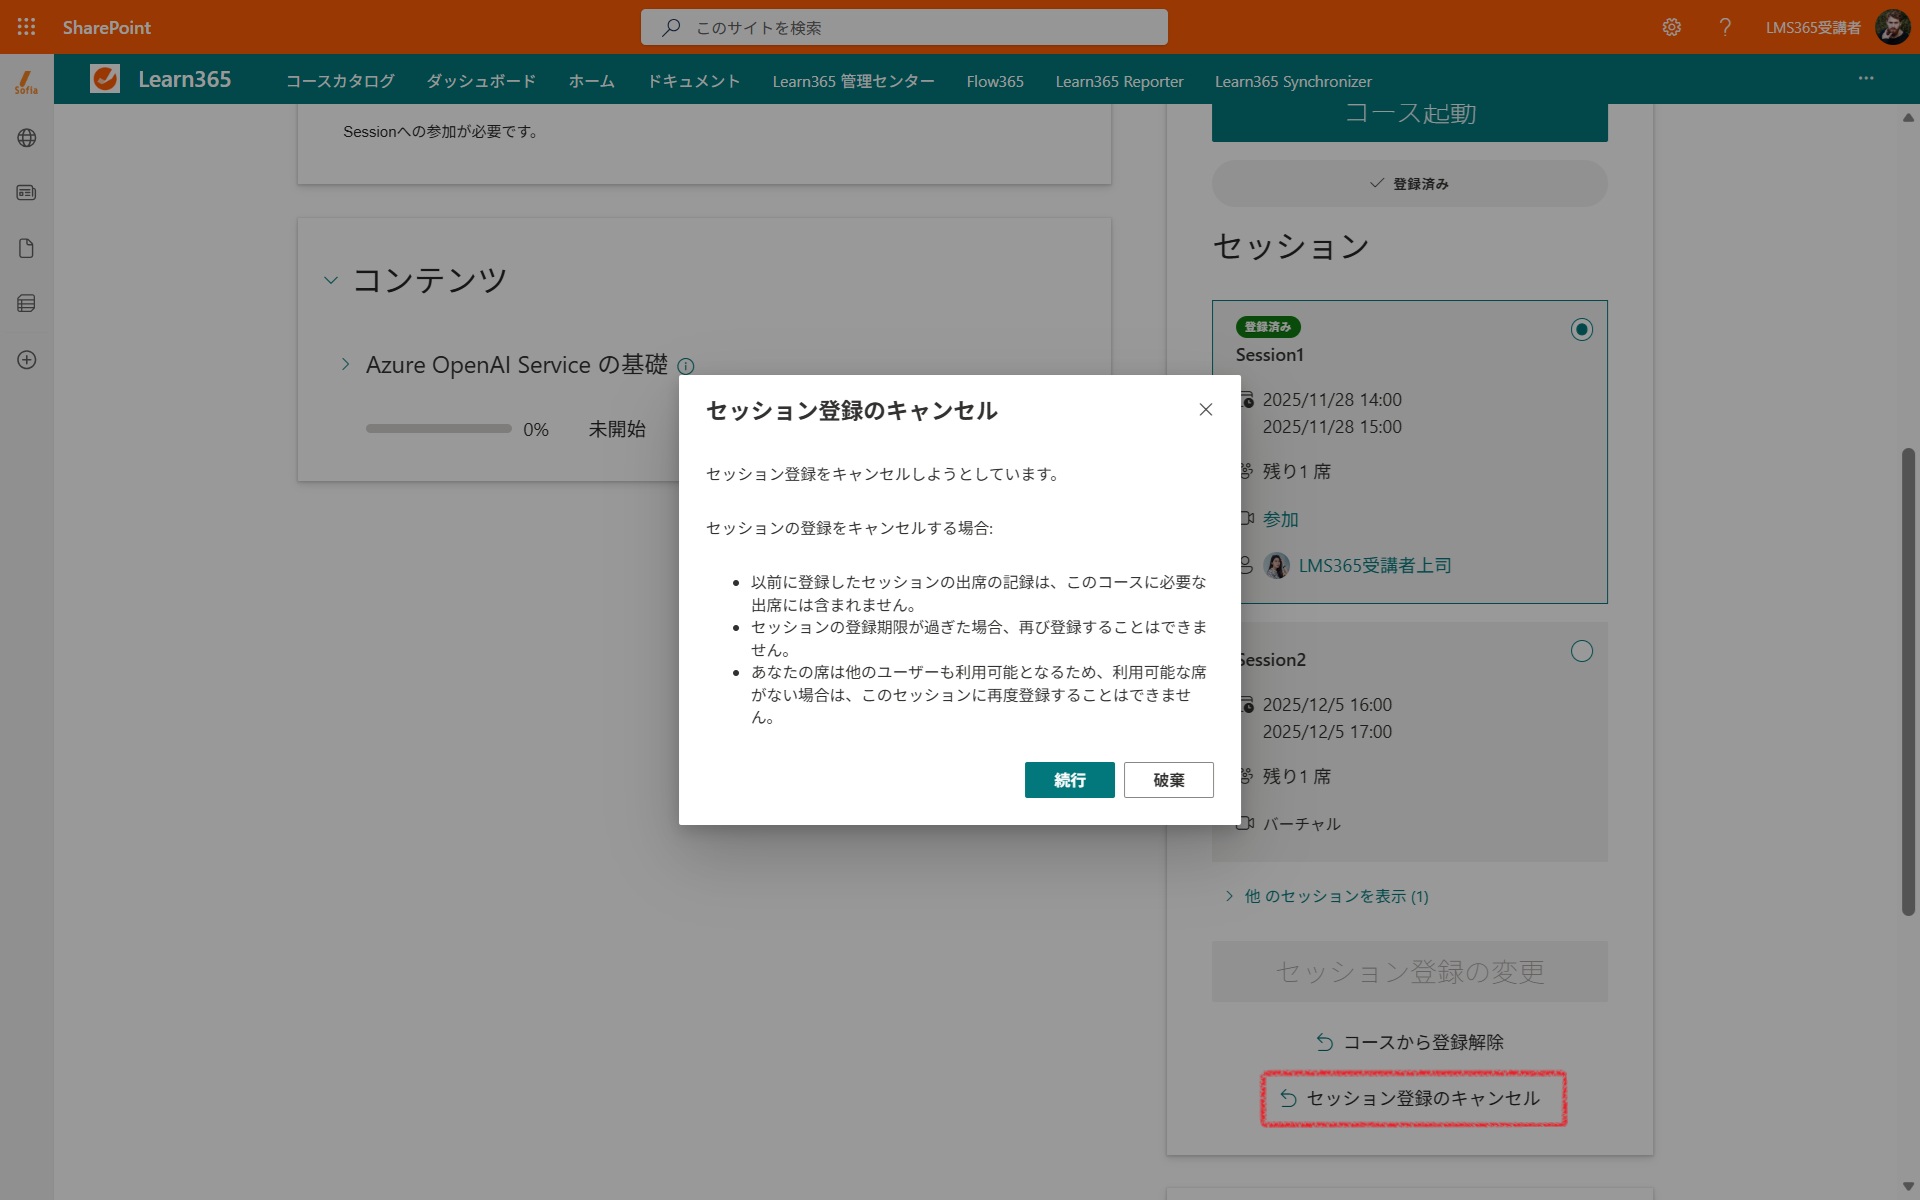The image size is (1920, 1200).
Task: Click the SharePoint title link
Action: pyautogui.click(x=107, y=27)
